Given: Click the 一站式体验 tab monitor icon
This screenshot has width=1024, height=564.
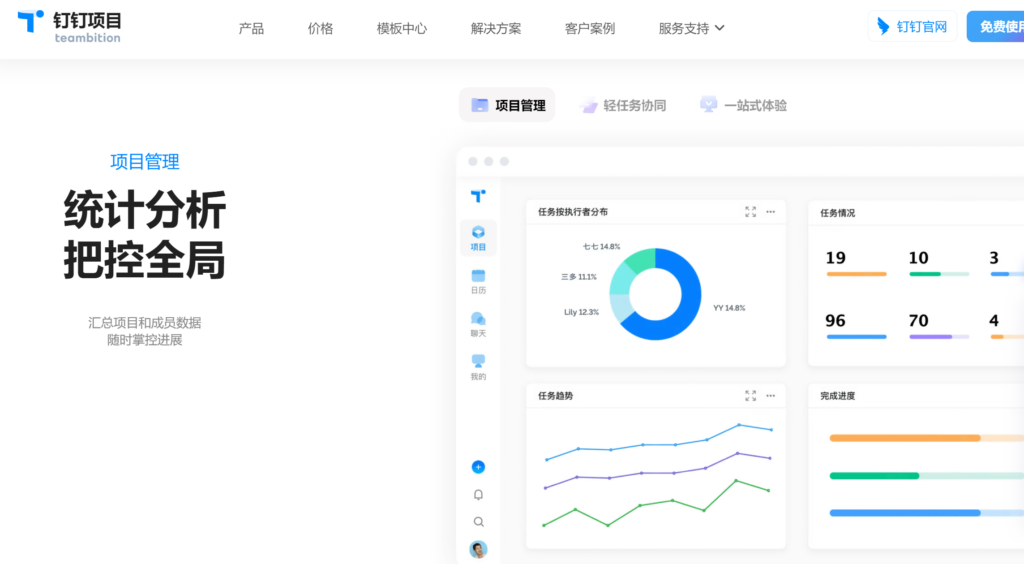Looking at the screenshot, I should pos(709,104).
